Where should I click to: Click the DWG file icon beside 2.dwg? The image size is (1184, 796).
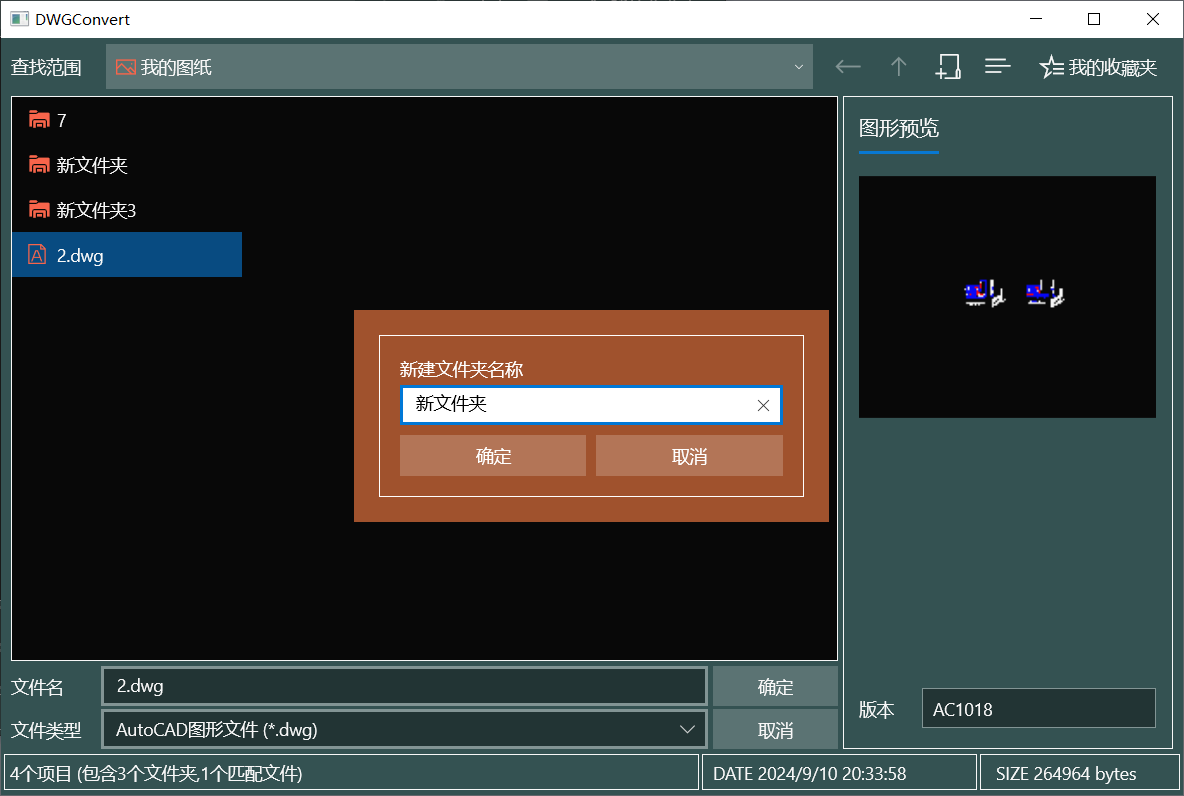pos(37,255)
